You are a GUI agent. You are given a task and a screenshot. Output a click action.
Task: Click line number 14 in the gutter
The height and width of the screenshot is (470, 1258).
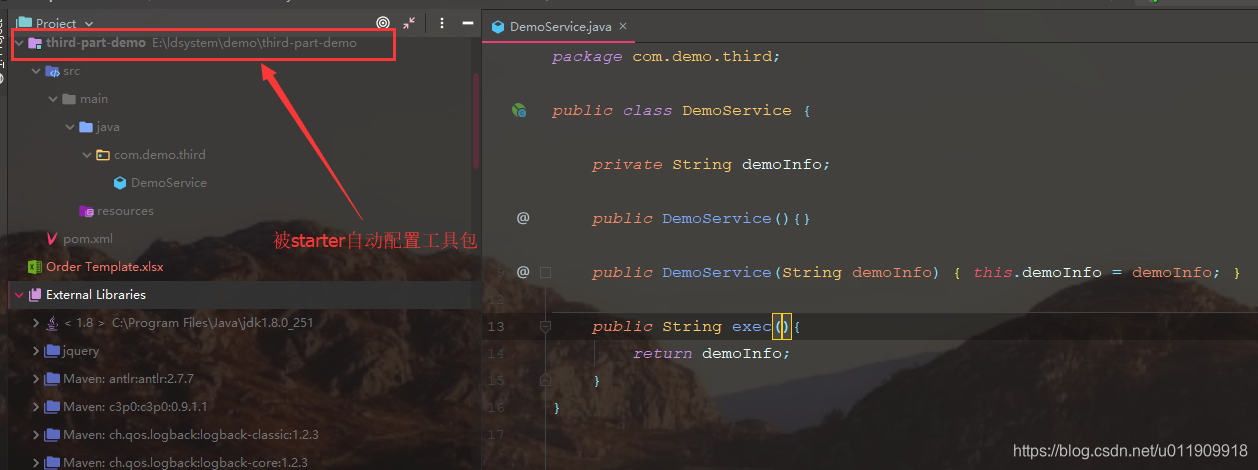pos(495,353)
